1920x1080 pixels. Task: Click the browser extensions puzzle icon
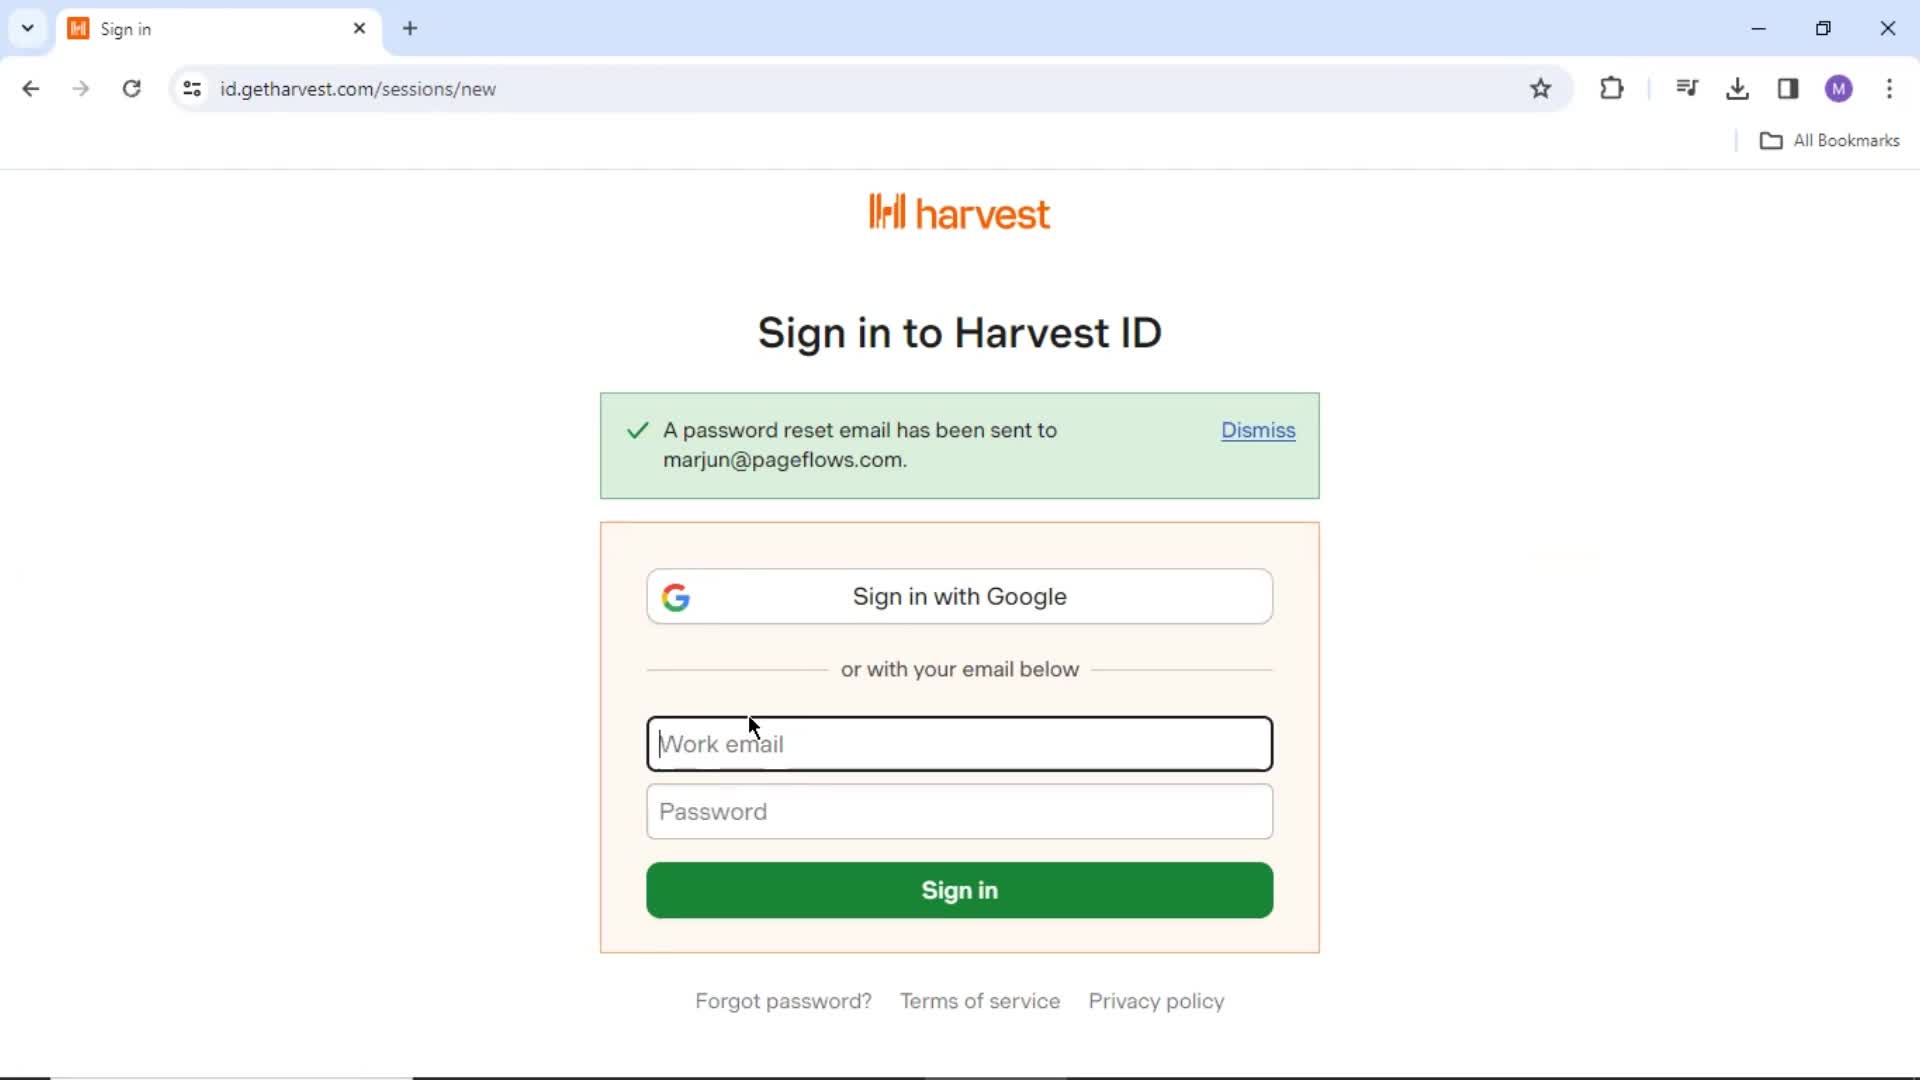(1611, 88)
